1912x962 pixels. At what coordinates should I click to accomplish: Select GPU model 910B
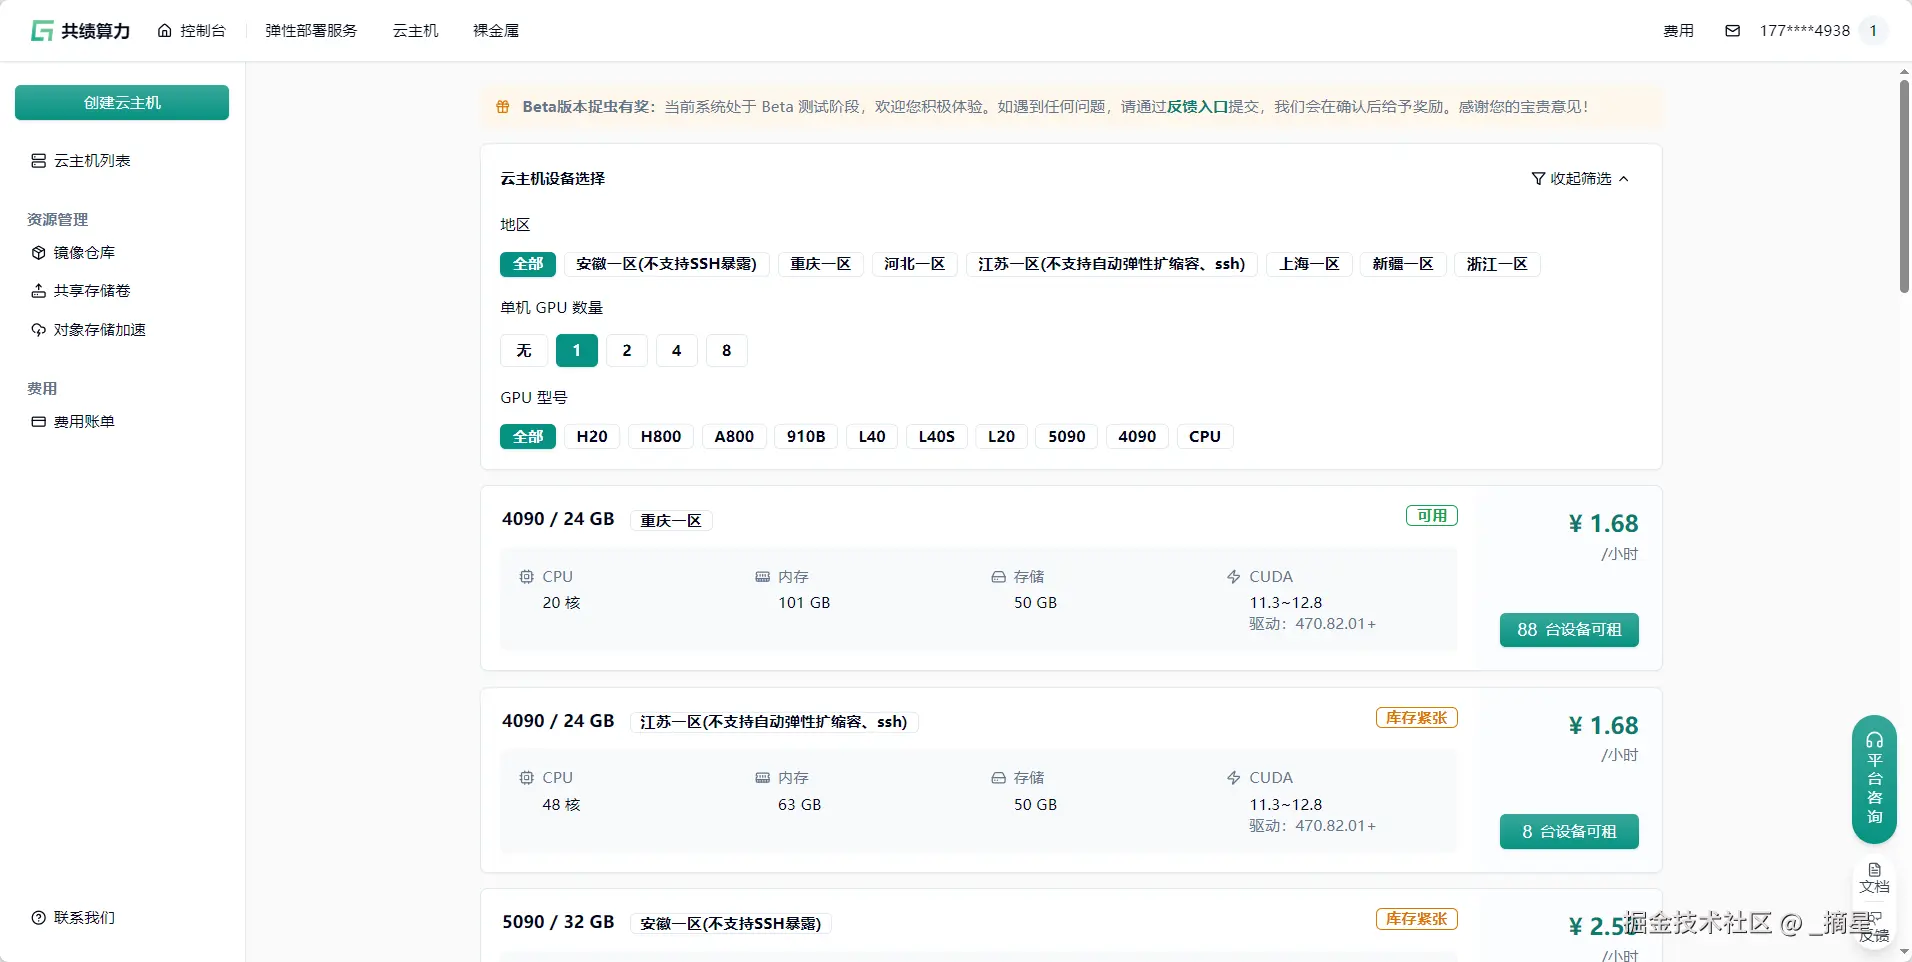(x=806, y=437)
